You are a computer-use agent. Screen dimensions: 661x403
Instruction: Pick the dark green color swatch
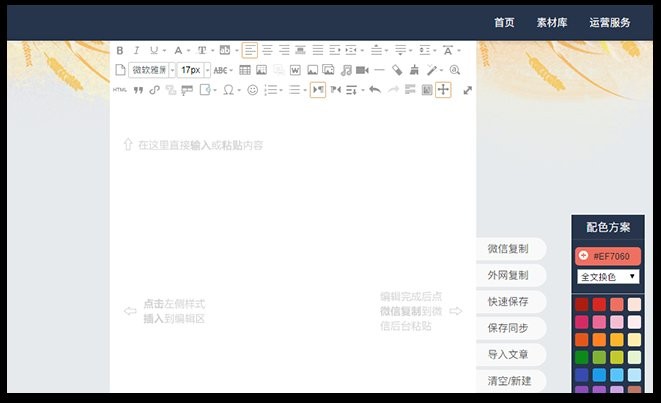582,357
